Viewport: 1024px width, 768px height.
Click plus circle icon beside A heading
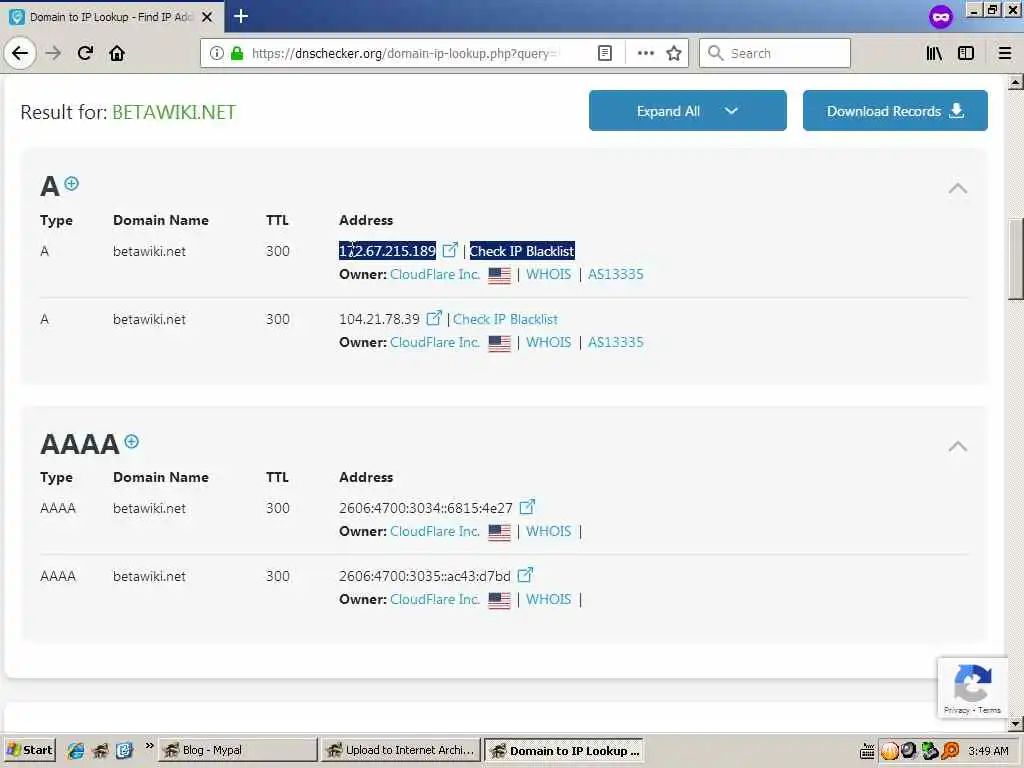72,184
